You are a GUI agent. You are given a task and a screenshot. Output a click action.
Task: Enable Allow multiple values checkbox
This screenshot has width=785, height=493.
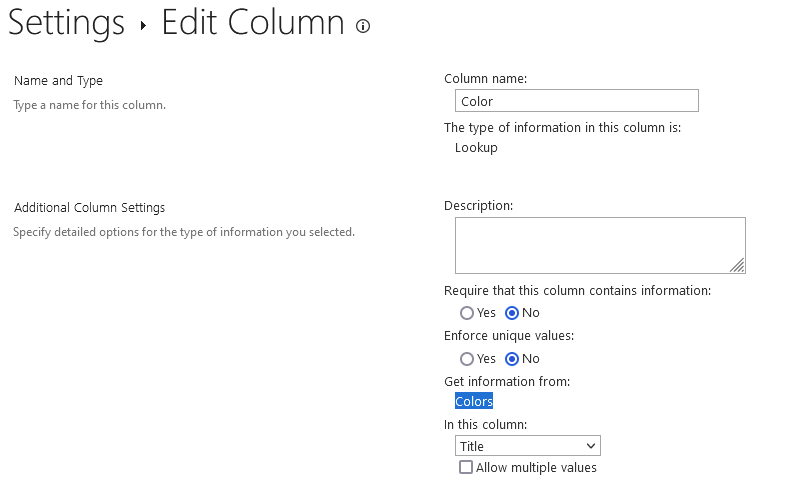point(466,467)
